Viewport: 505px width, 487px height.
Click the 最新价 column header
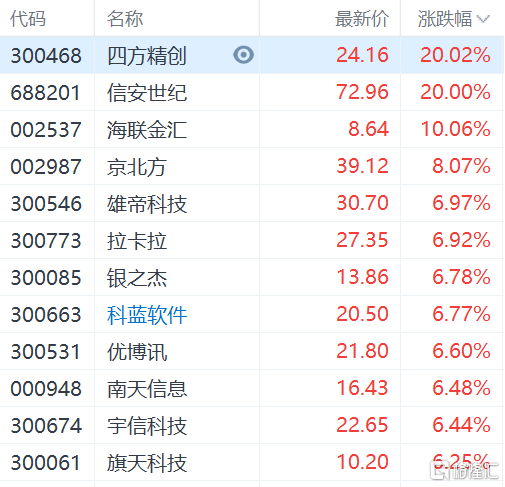pos(362,19)
